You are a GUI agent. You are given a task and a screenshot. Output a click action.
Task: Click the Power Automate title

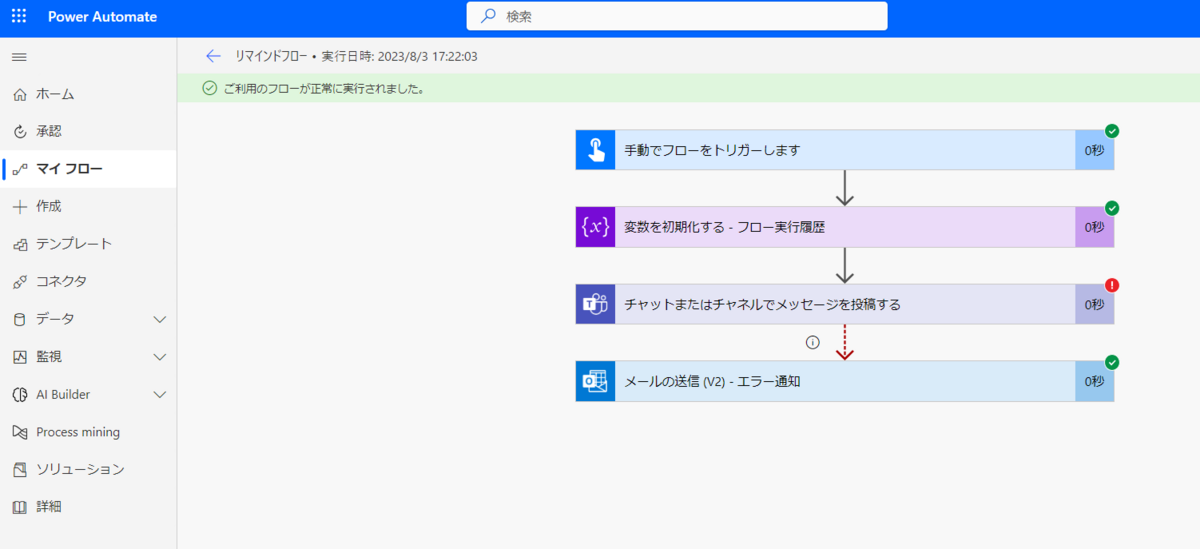tap(102, 17)
